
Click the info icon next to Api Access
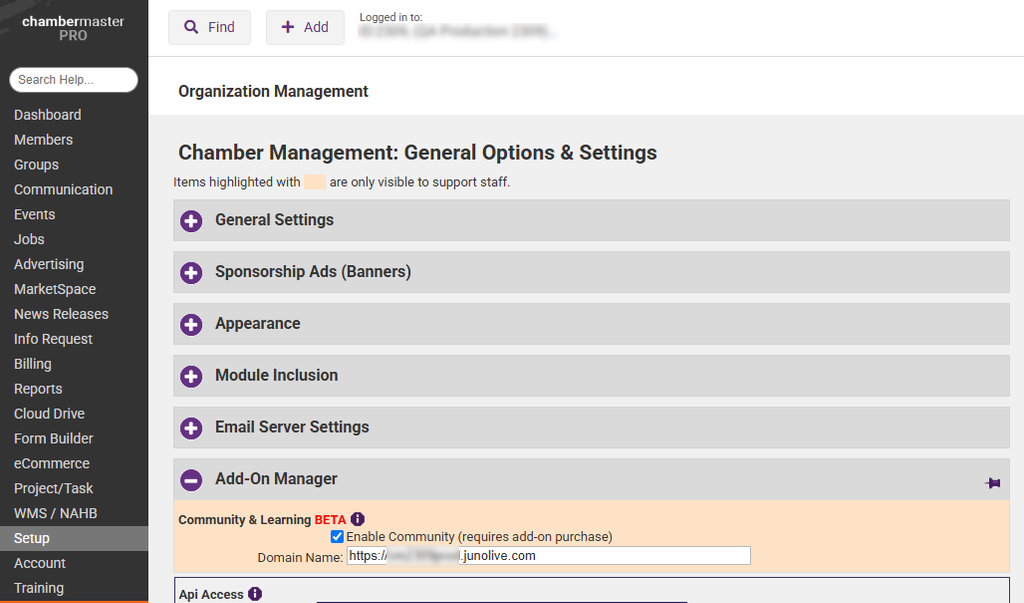pyautogui.click(x=255, y=594)
